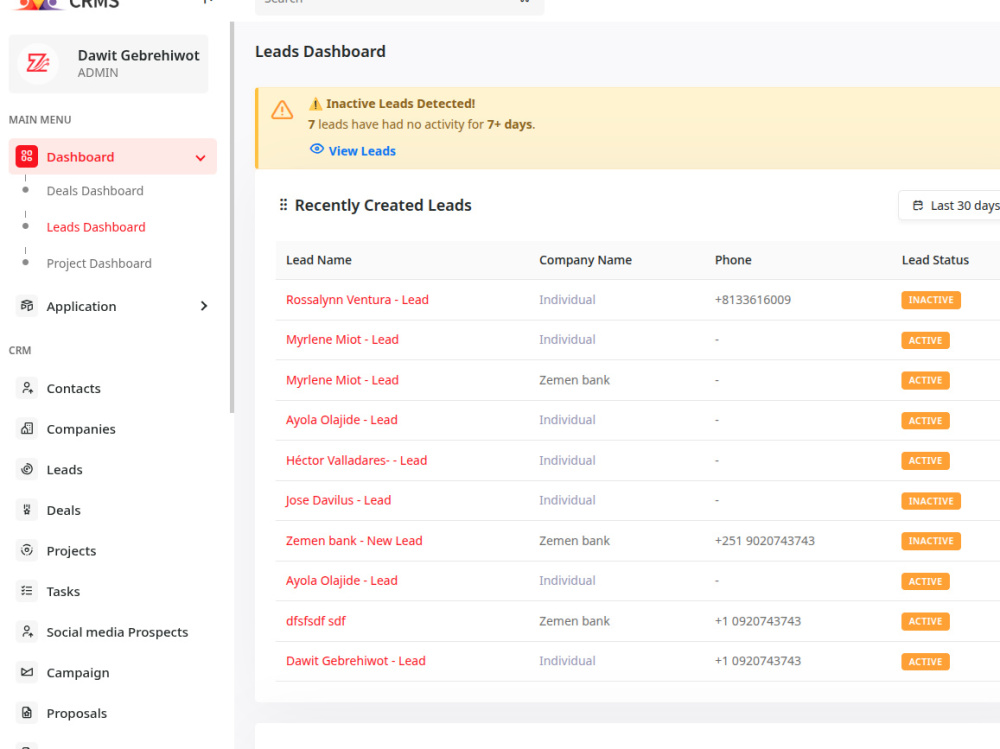The width and height of the screenshot is (1000, 749).
Task: Open Zemen bank - New Lead
Action: tap(354, 541)
